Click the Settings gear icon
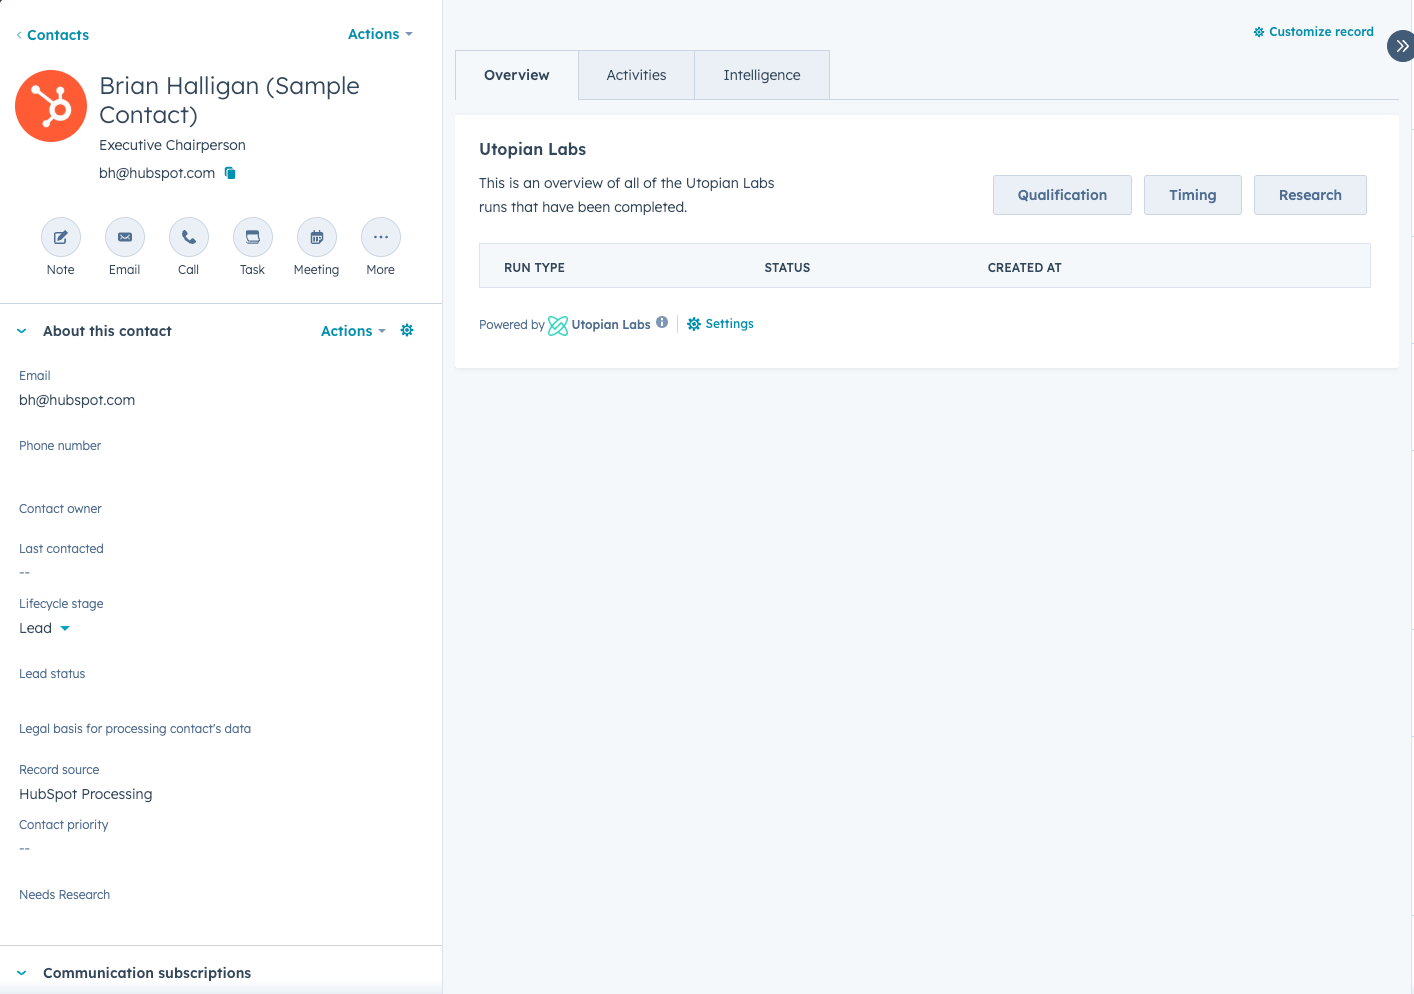 tap(694, 324)
